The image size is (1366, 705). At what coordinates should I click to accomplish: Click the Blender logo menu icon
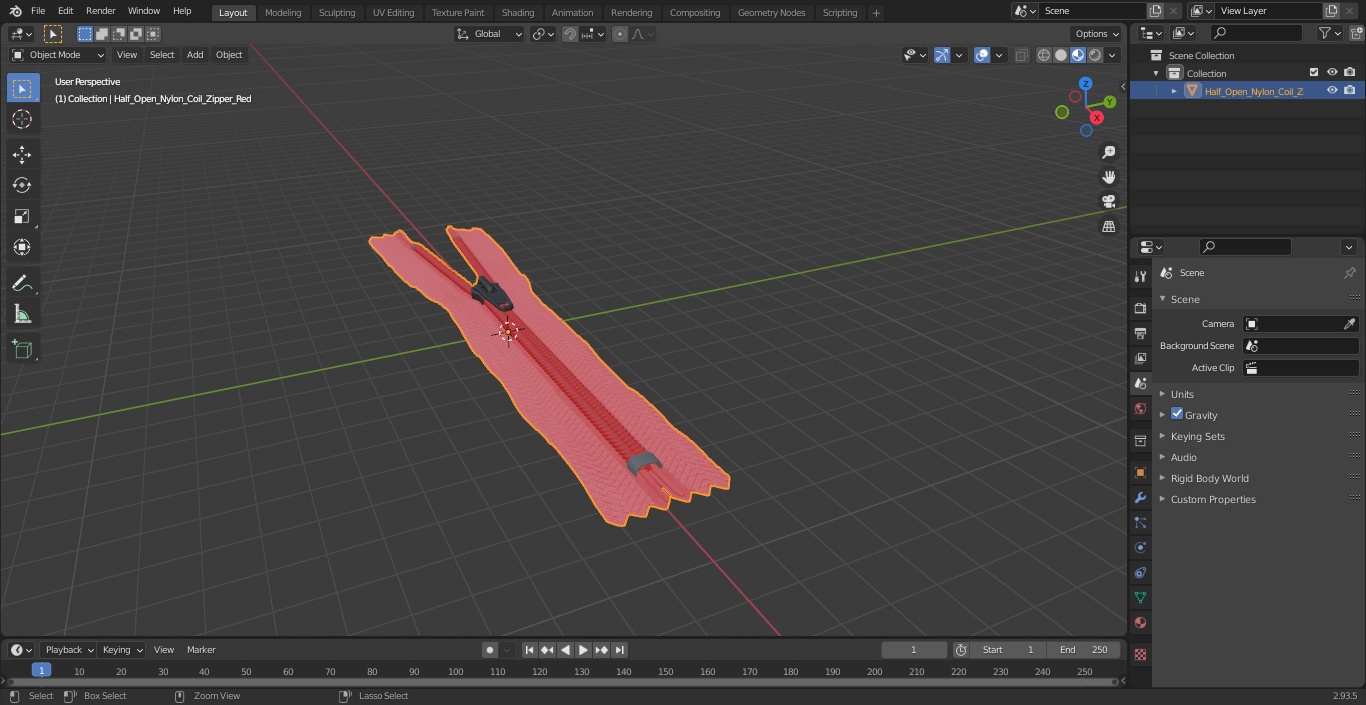[15, 11]
